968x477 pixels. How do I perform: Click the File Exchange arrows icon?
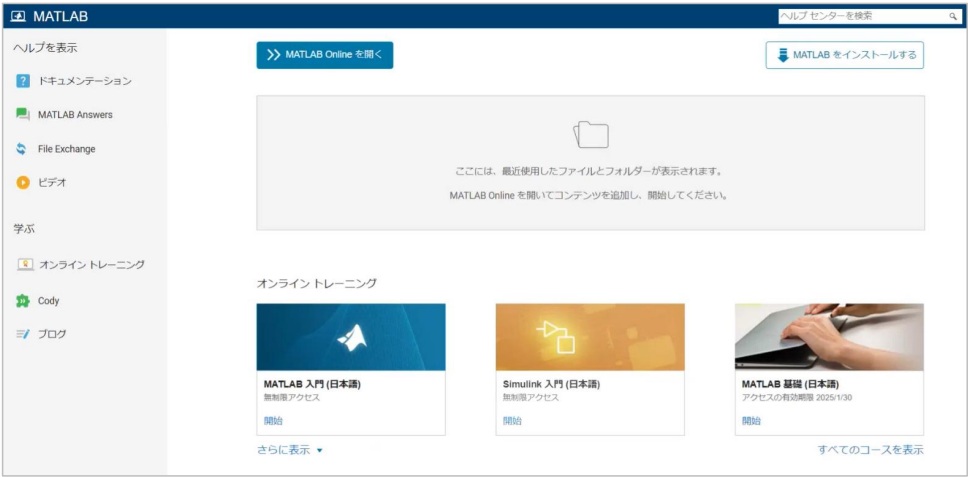(x=23, y=149)
